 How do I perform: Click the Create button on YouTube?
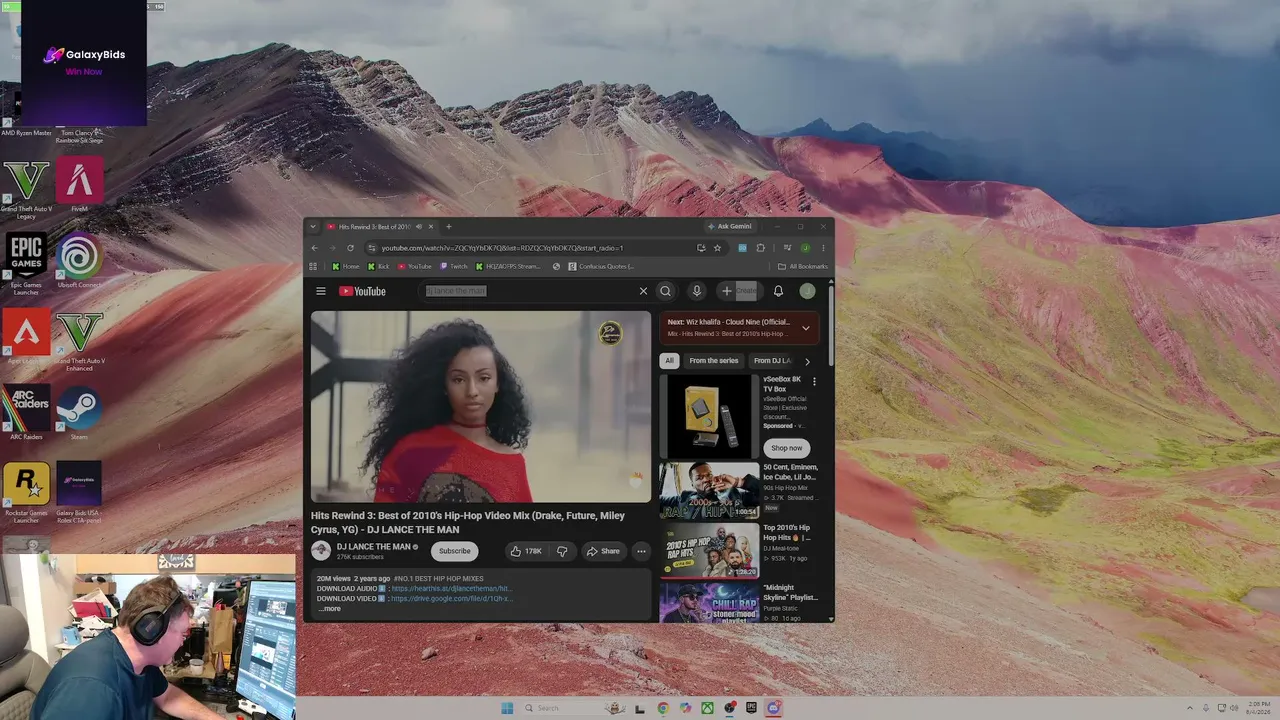click(739, 291)
